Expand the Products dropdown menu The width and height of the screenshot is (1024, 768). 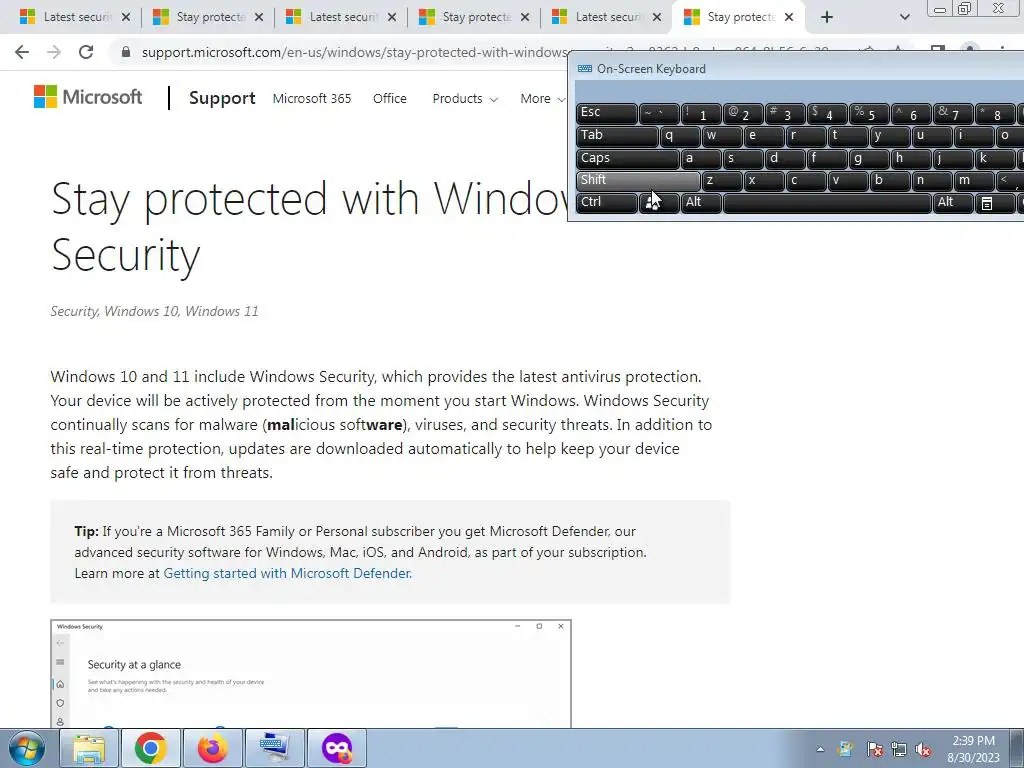point(465,99)
